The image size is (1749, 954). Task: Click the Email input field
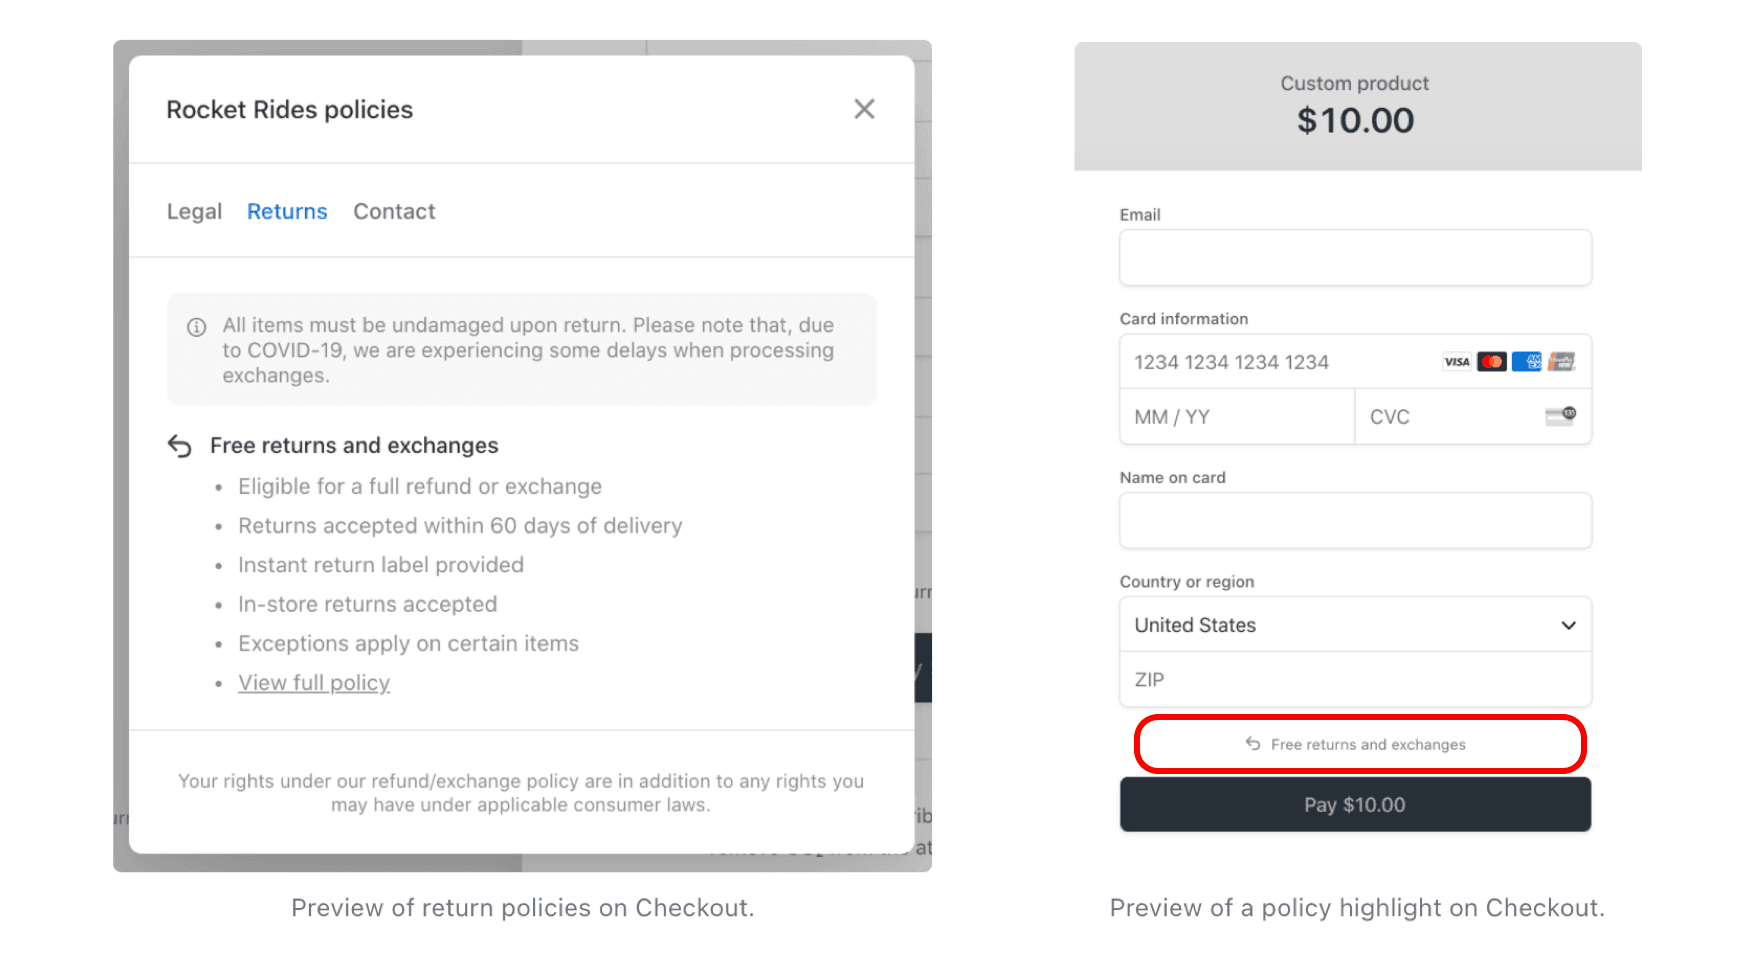click(x=1354, y=257)
